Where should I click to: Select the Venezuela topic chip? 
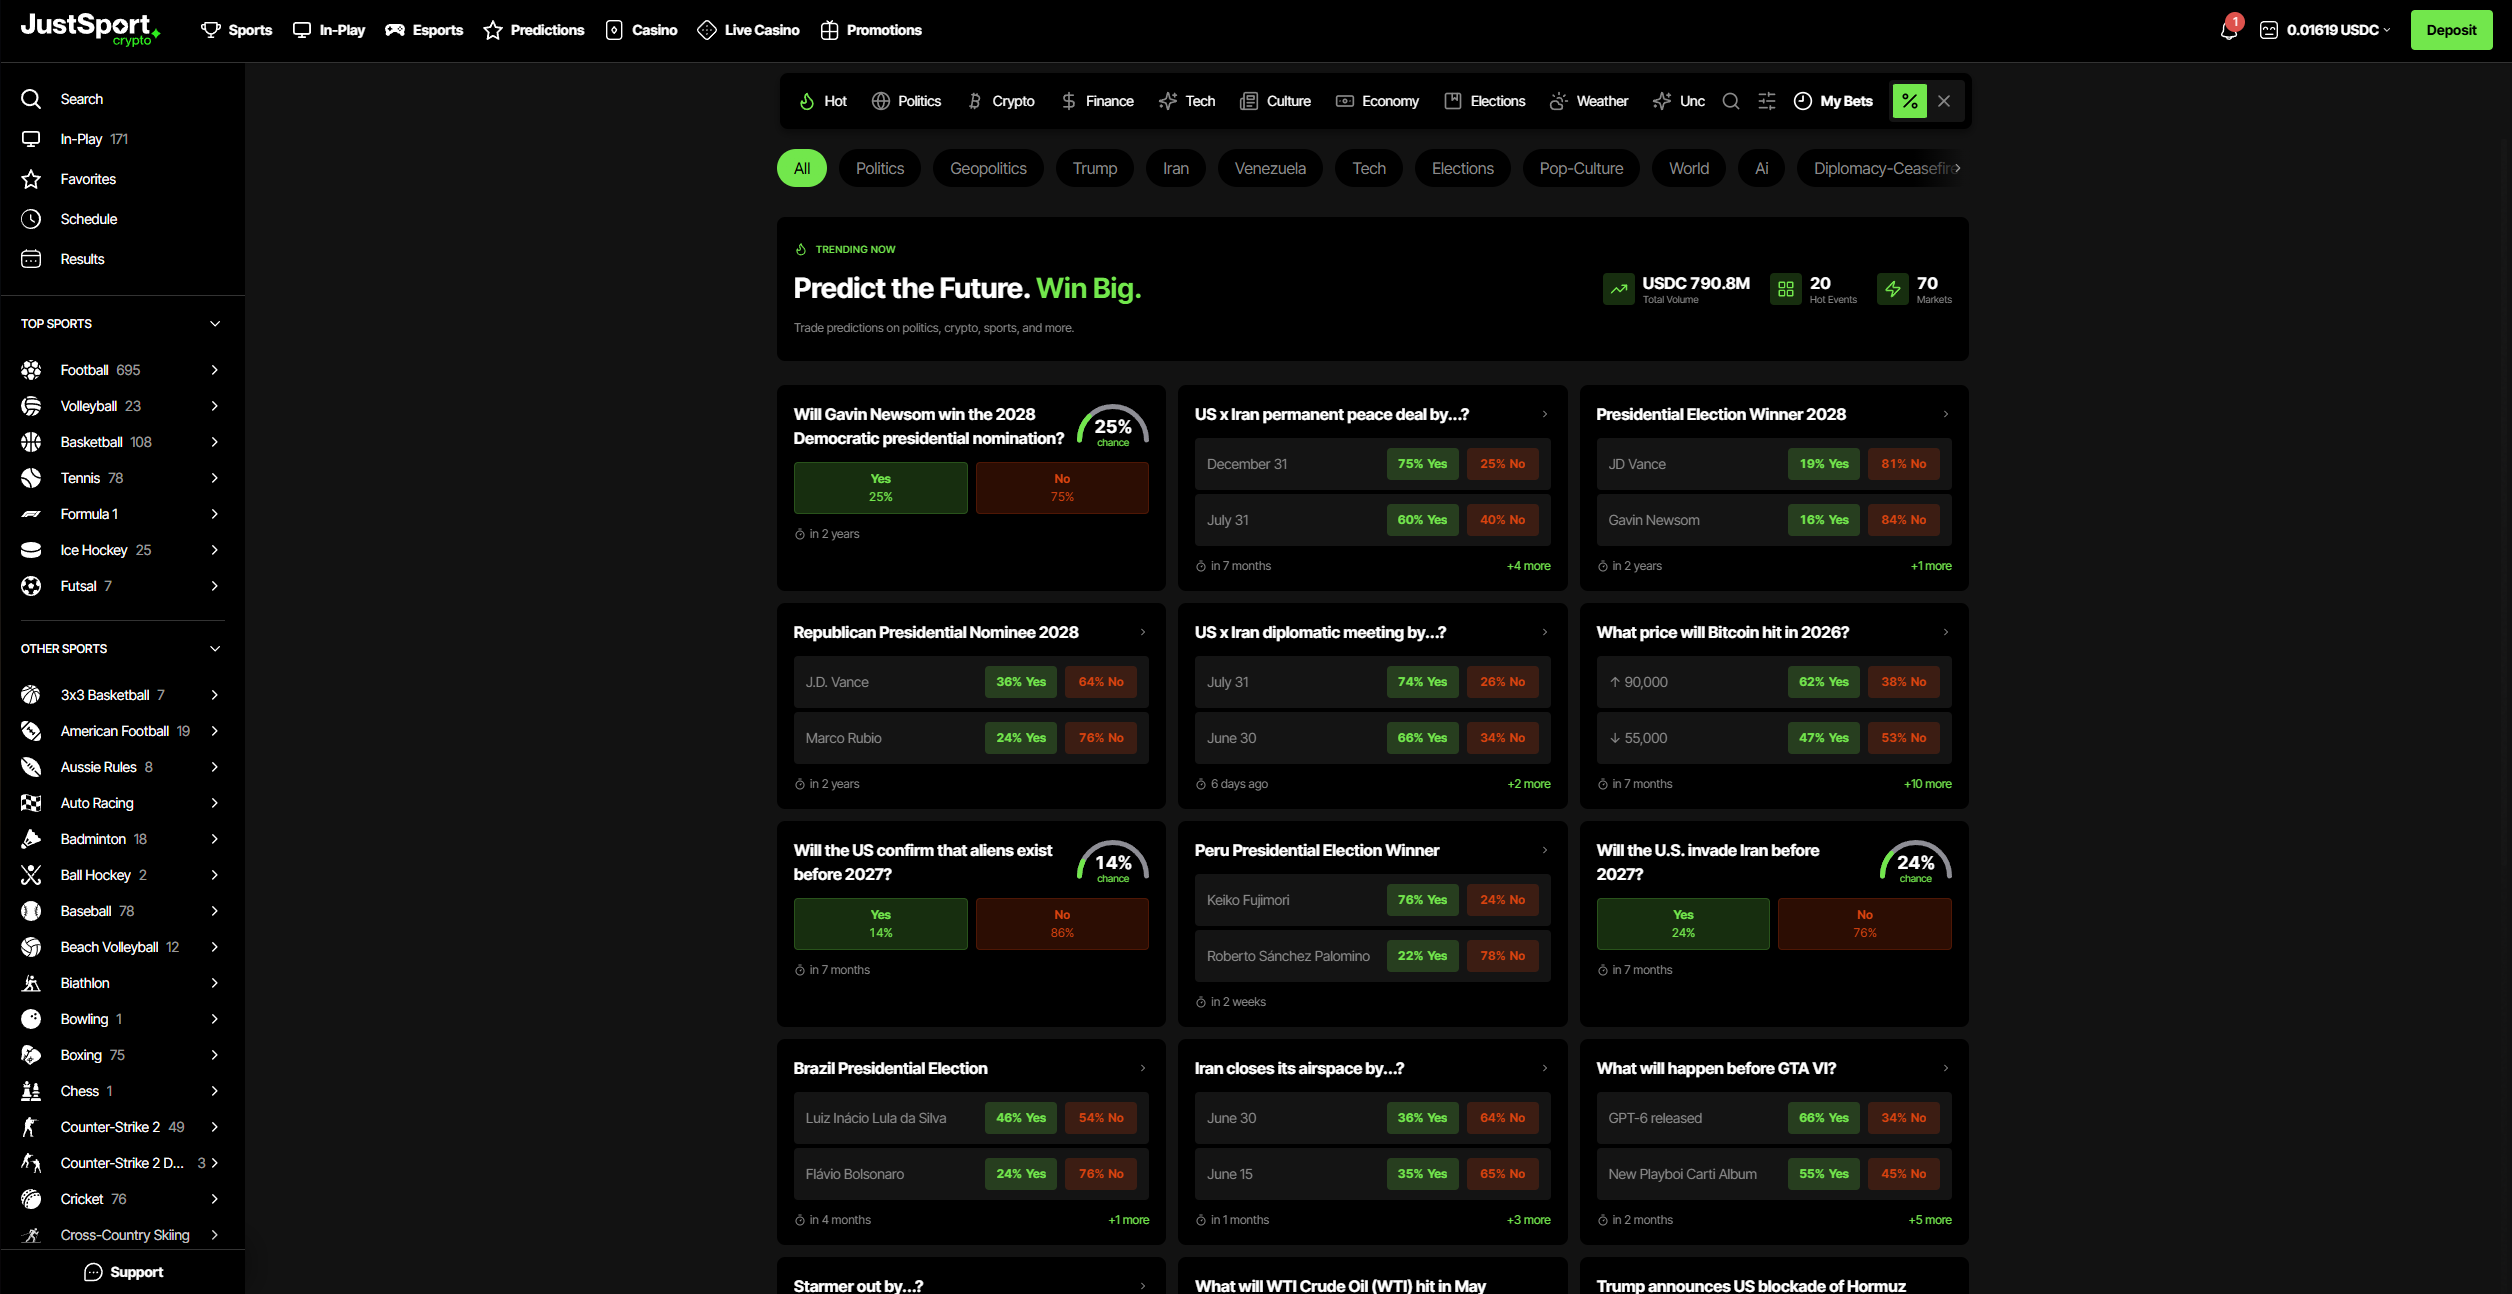[1270, 168]
